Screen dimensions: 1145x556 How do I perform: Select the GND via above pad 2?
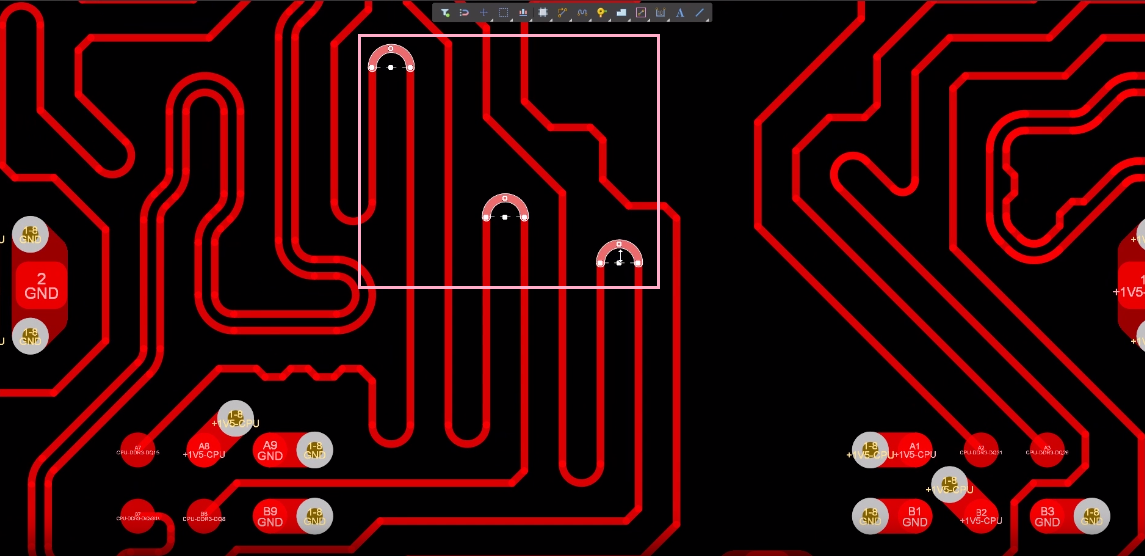(30, 235)
